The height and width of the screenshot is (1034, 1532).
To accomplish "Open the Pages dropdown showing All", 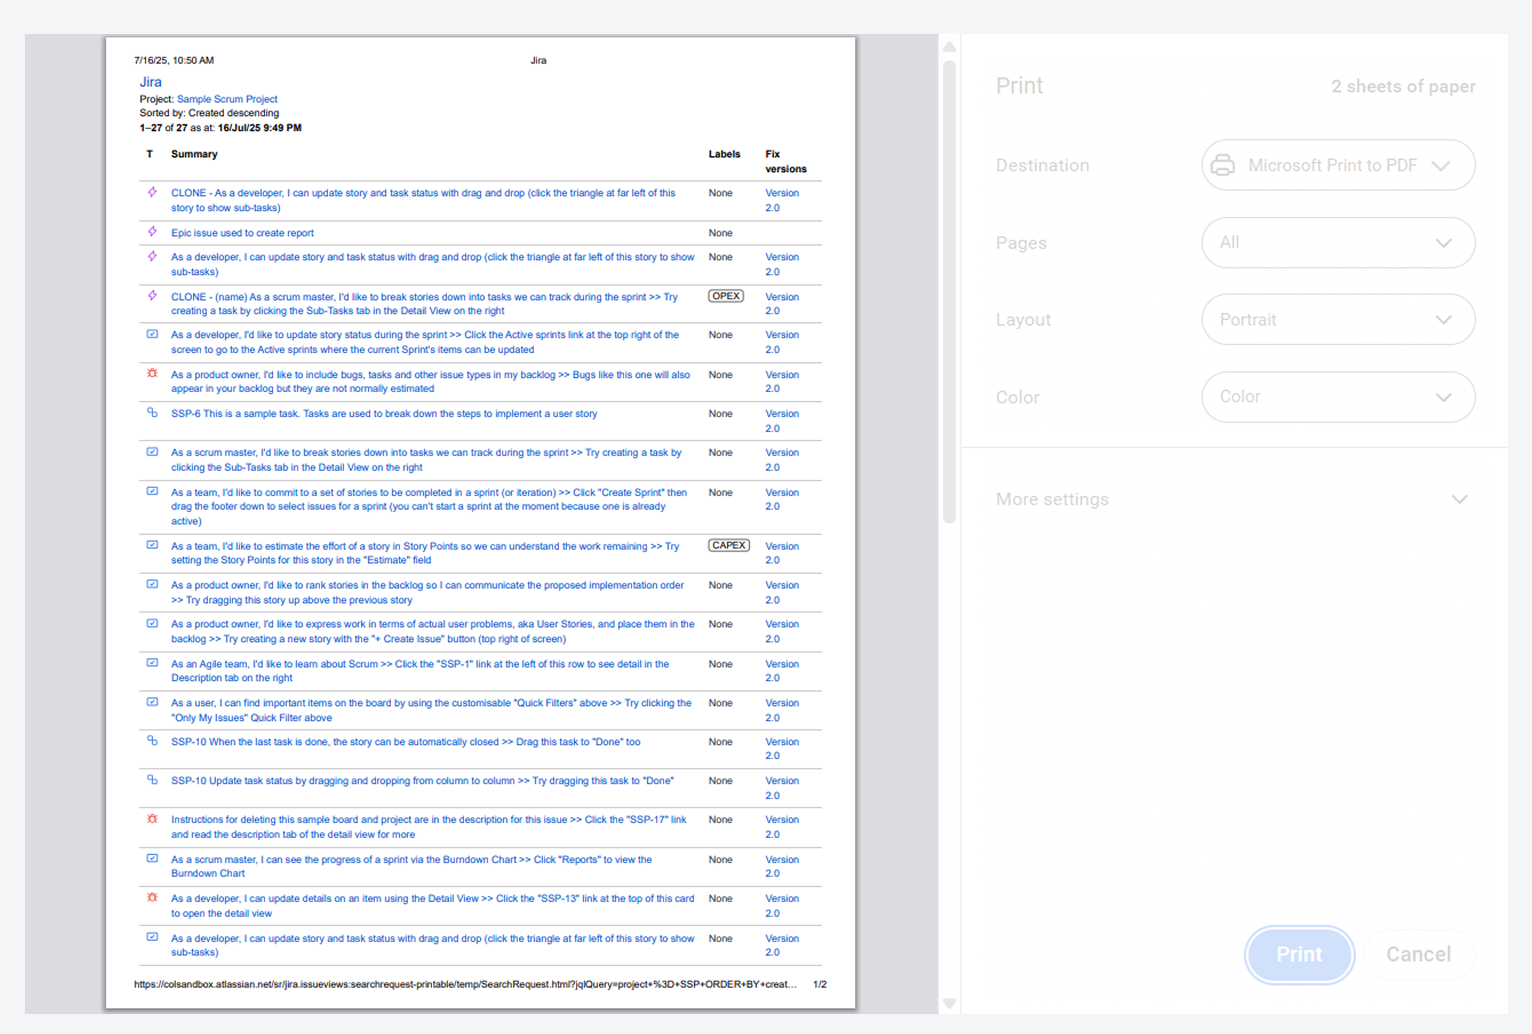I will [1338, 243].
